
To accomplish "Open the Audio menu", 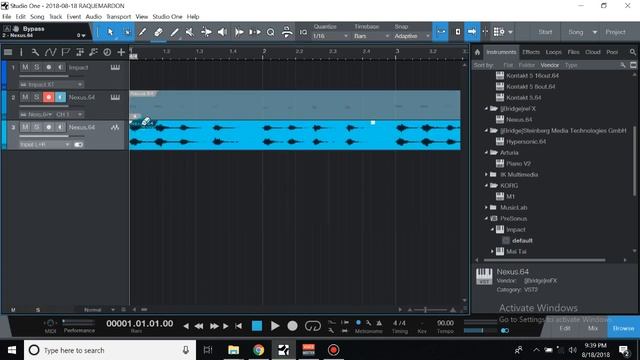I will (93, 17).
